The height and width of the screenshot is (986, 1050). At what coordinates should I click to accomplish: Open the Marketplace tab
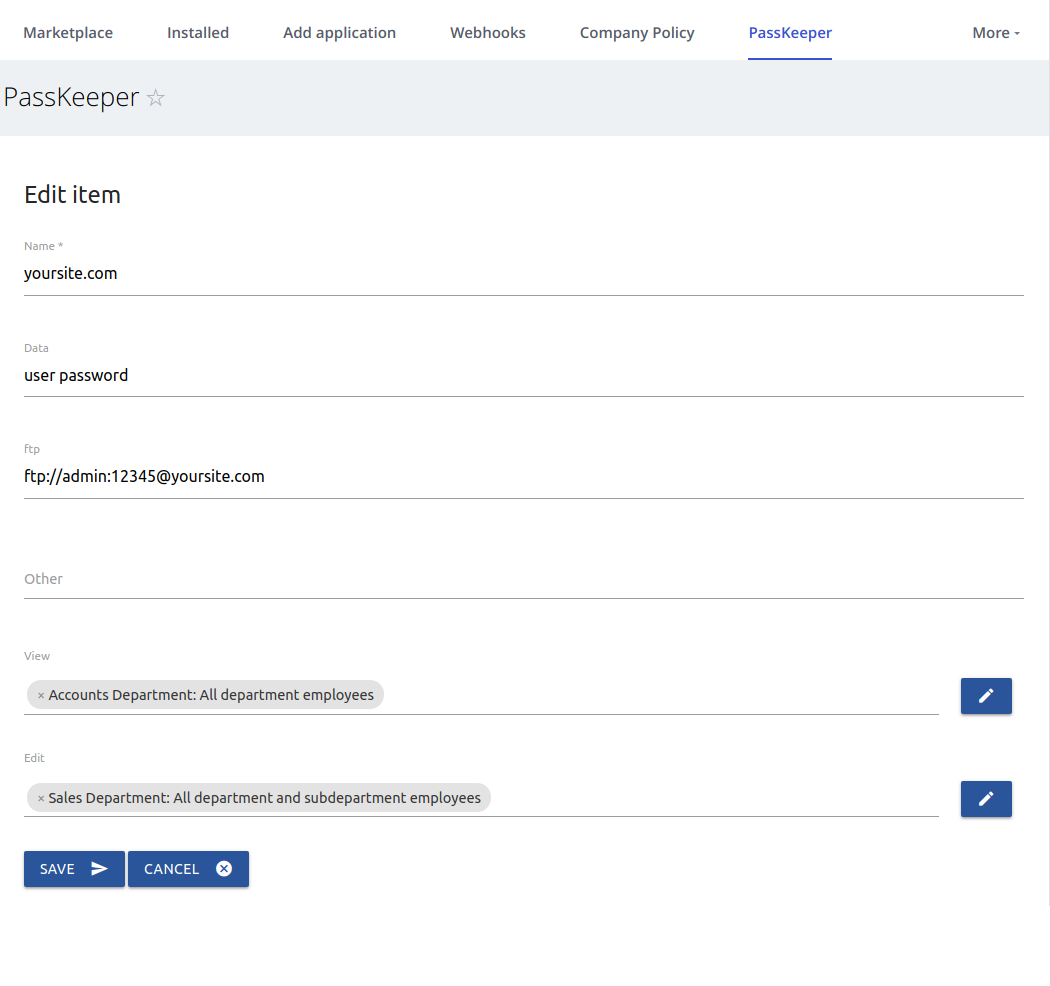(68, 33)
